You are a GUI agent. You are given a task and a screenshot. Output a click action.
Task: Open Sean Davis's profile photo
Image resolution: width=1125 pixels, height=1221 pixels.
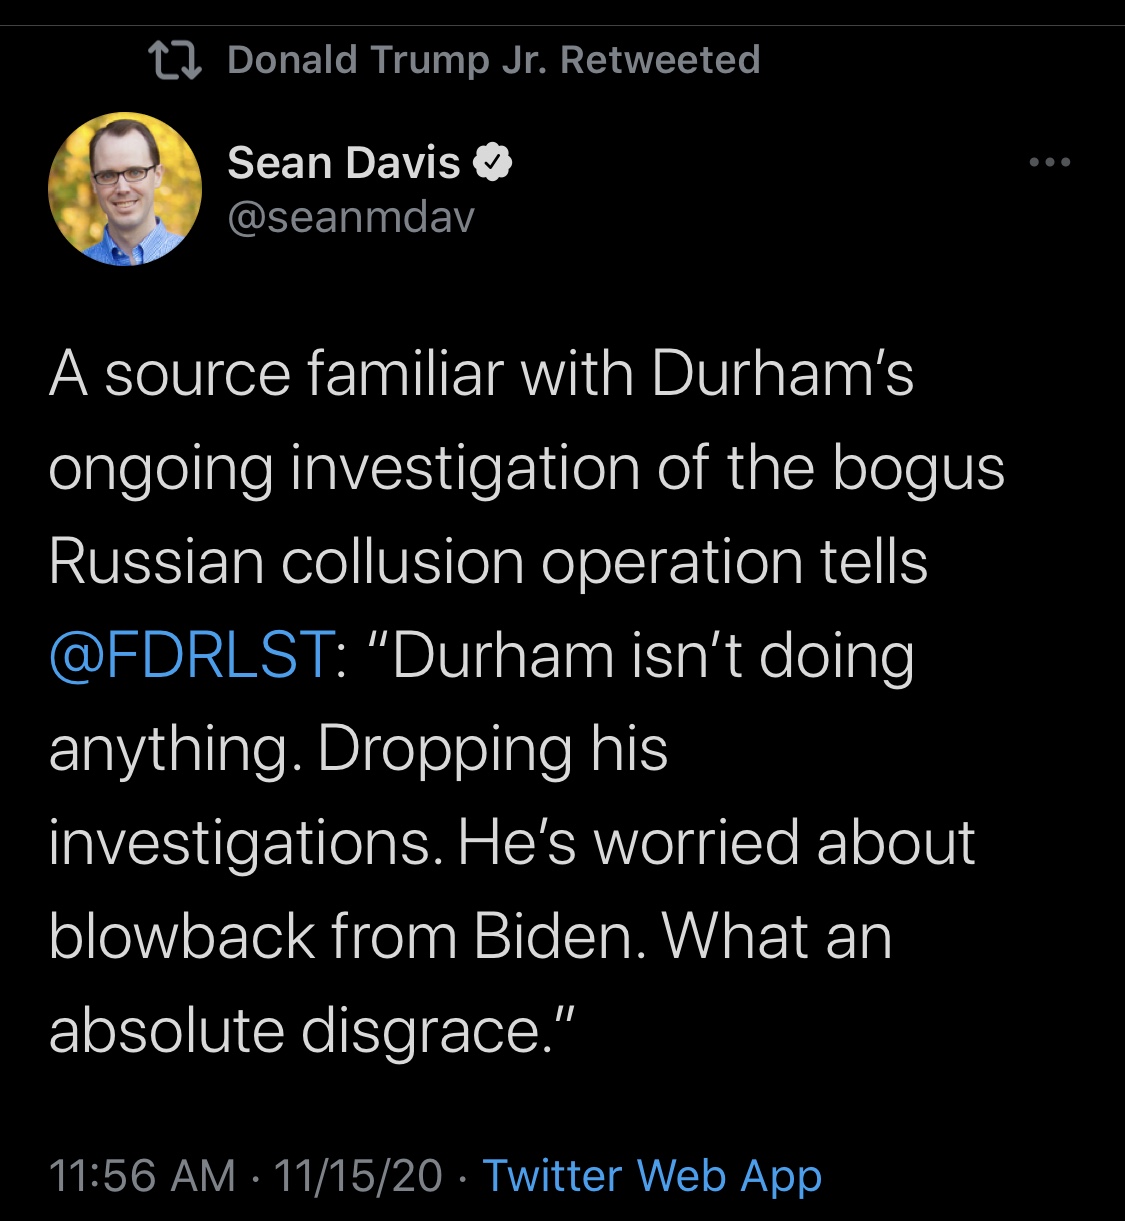point(125,189)
